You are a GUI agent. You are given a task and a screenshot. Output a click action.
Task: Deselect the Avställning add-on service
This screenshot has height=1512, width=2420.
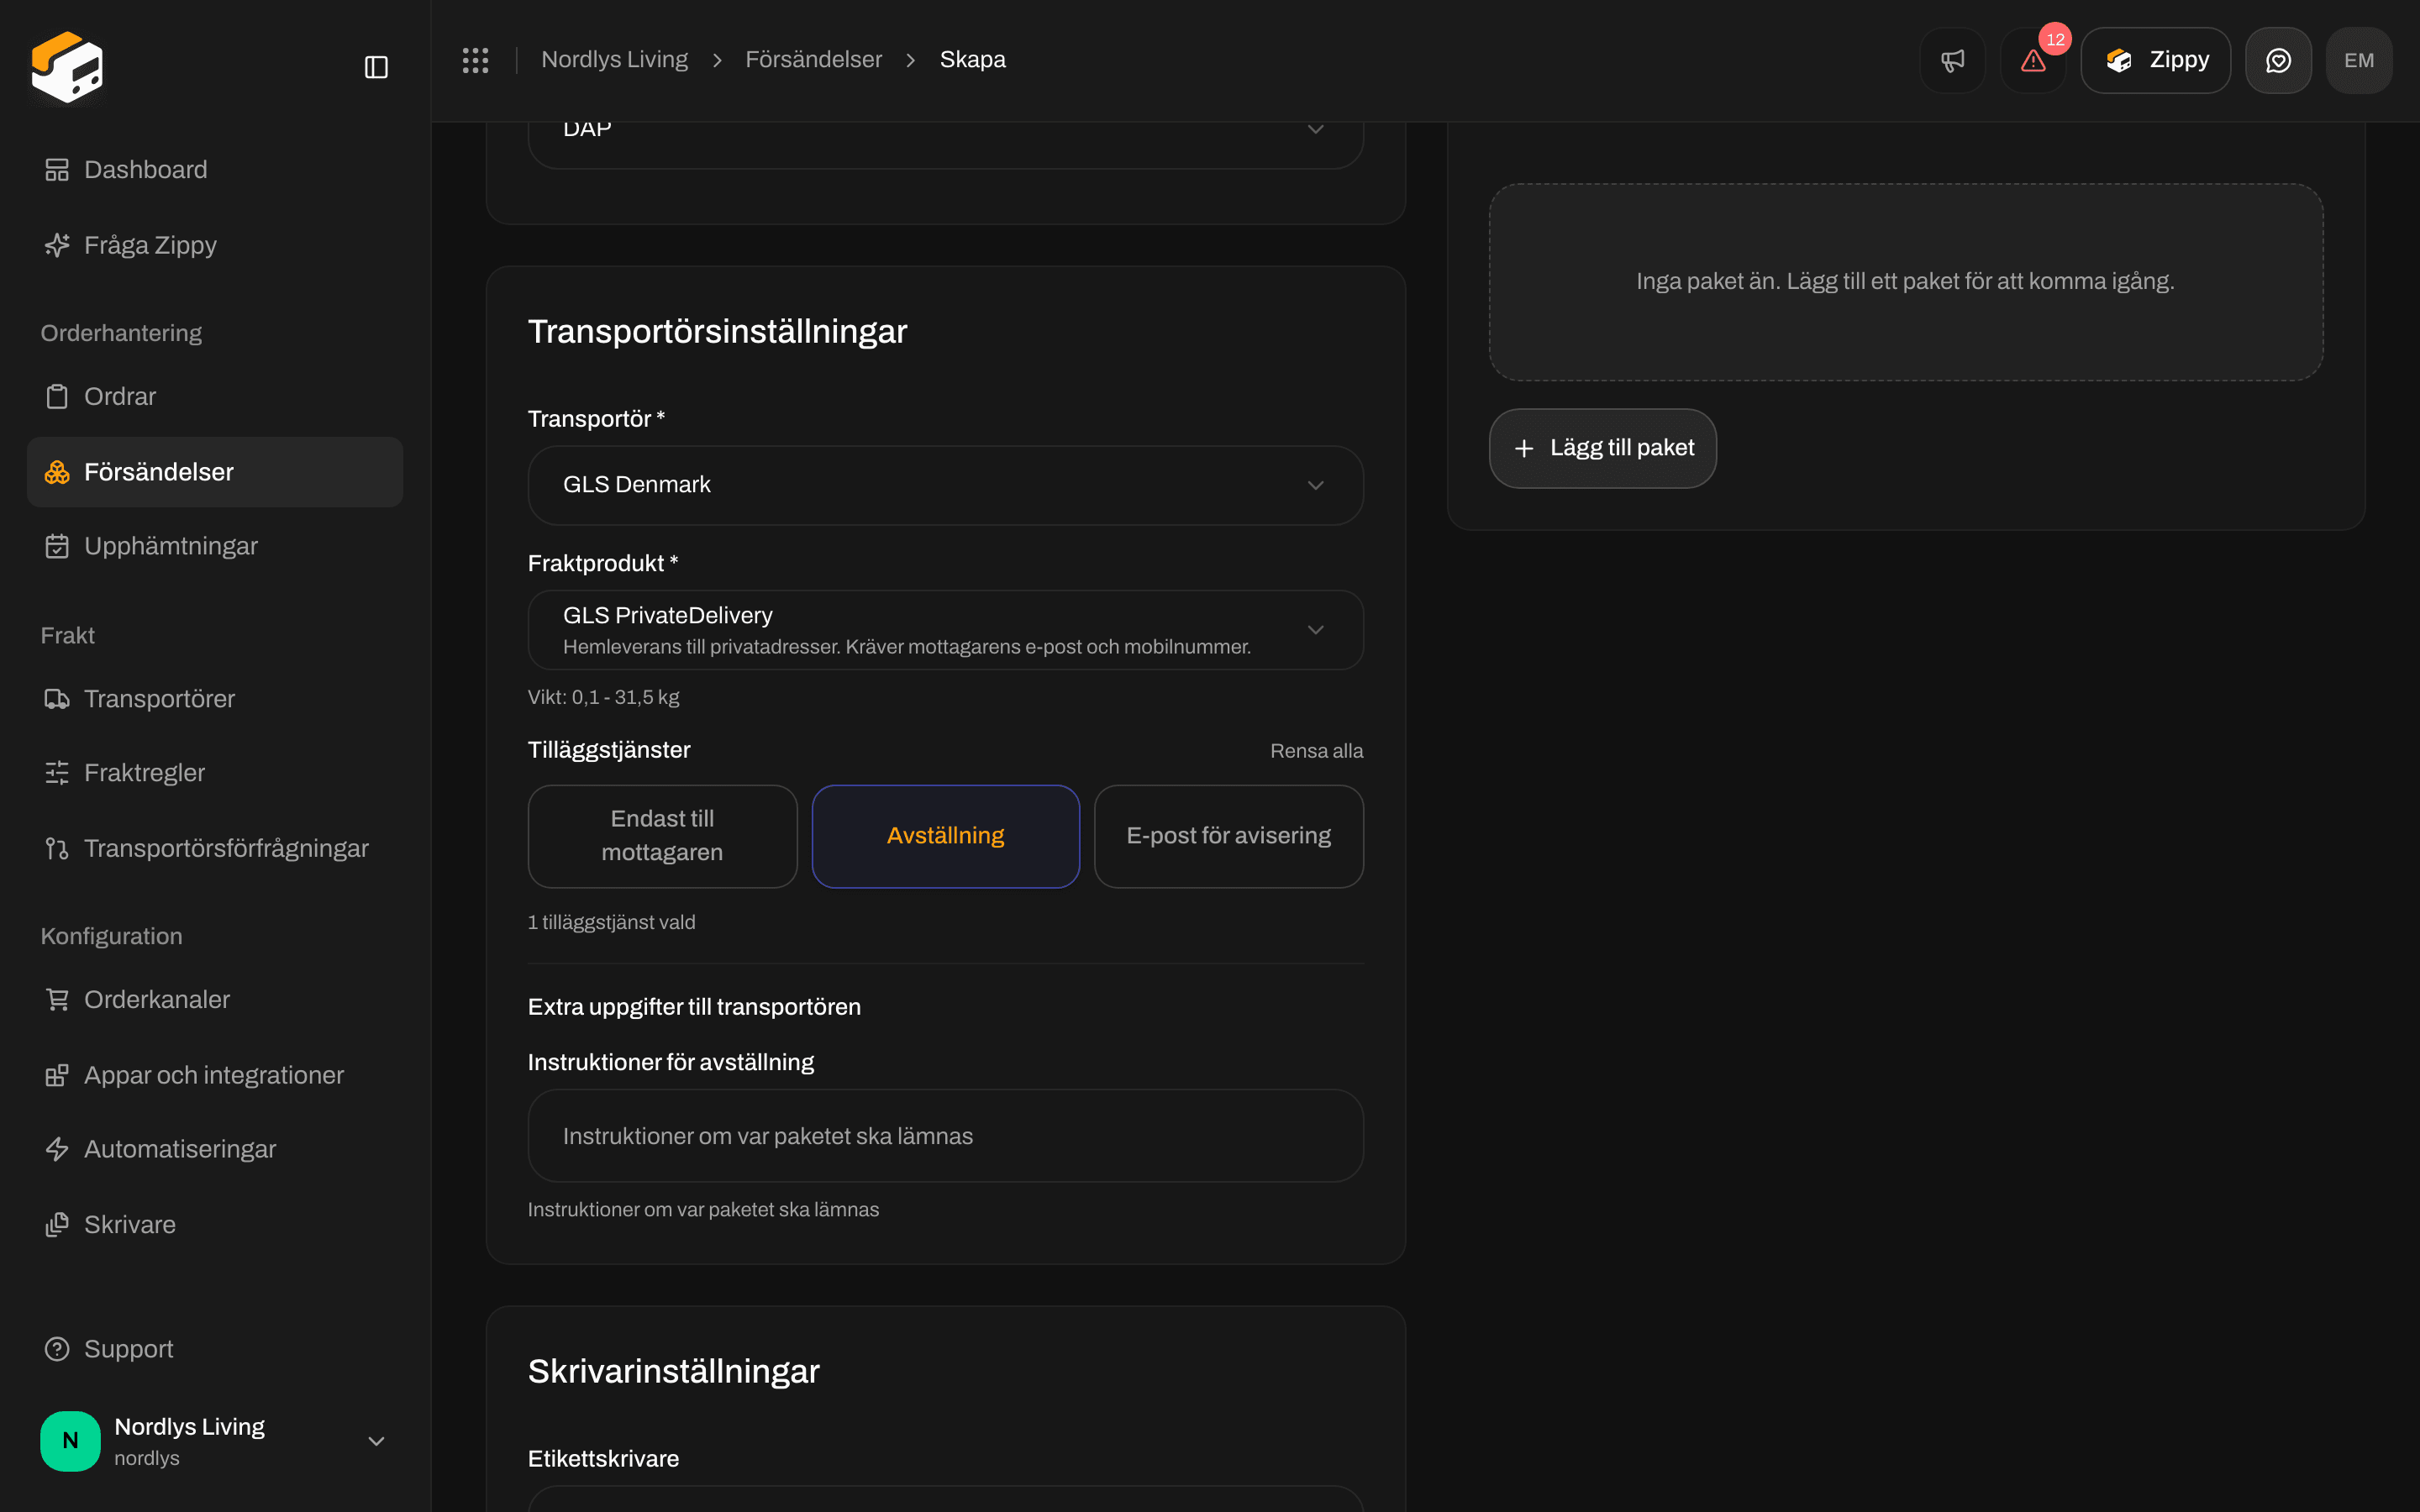click(x=945, y=836)
